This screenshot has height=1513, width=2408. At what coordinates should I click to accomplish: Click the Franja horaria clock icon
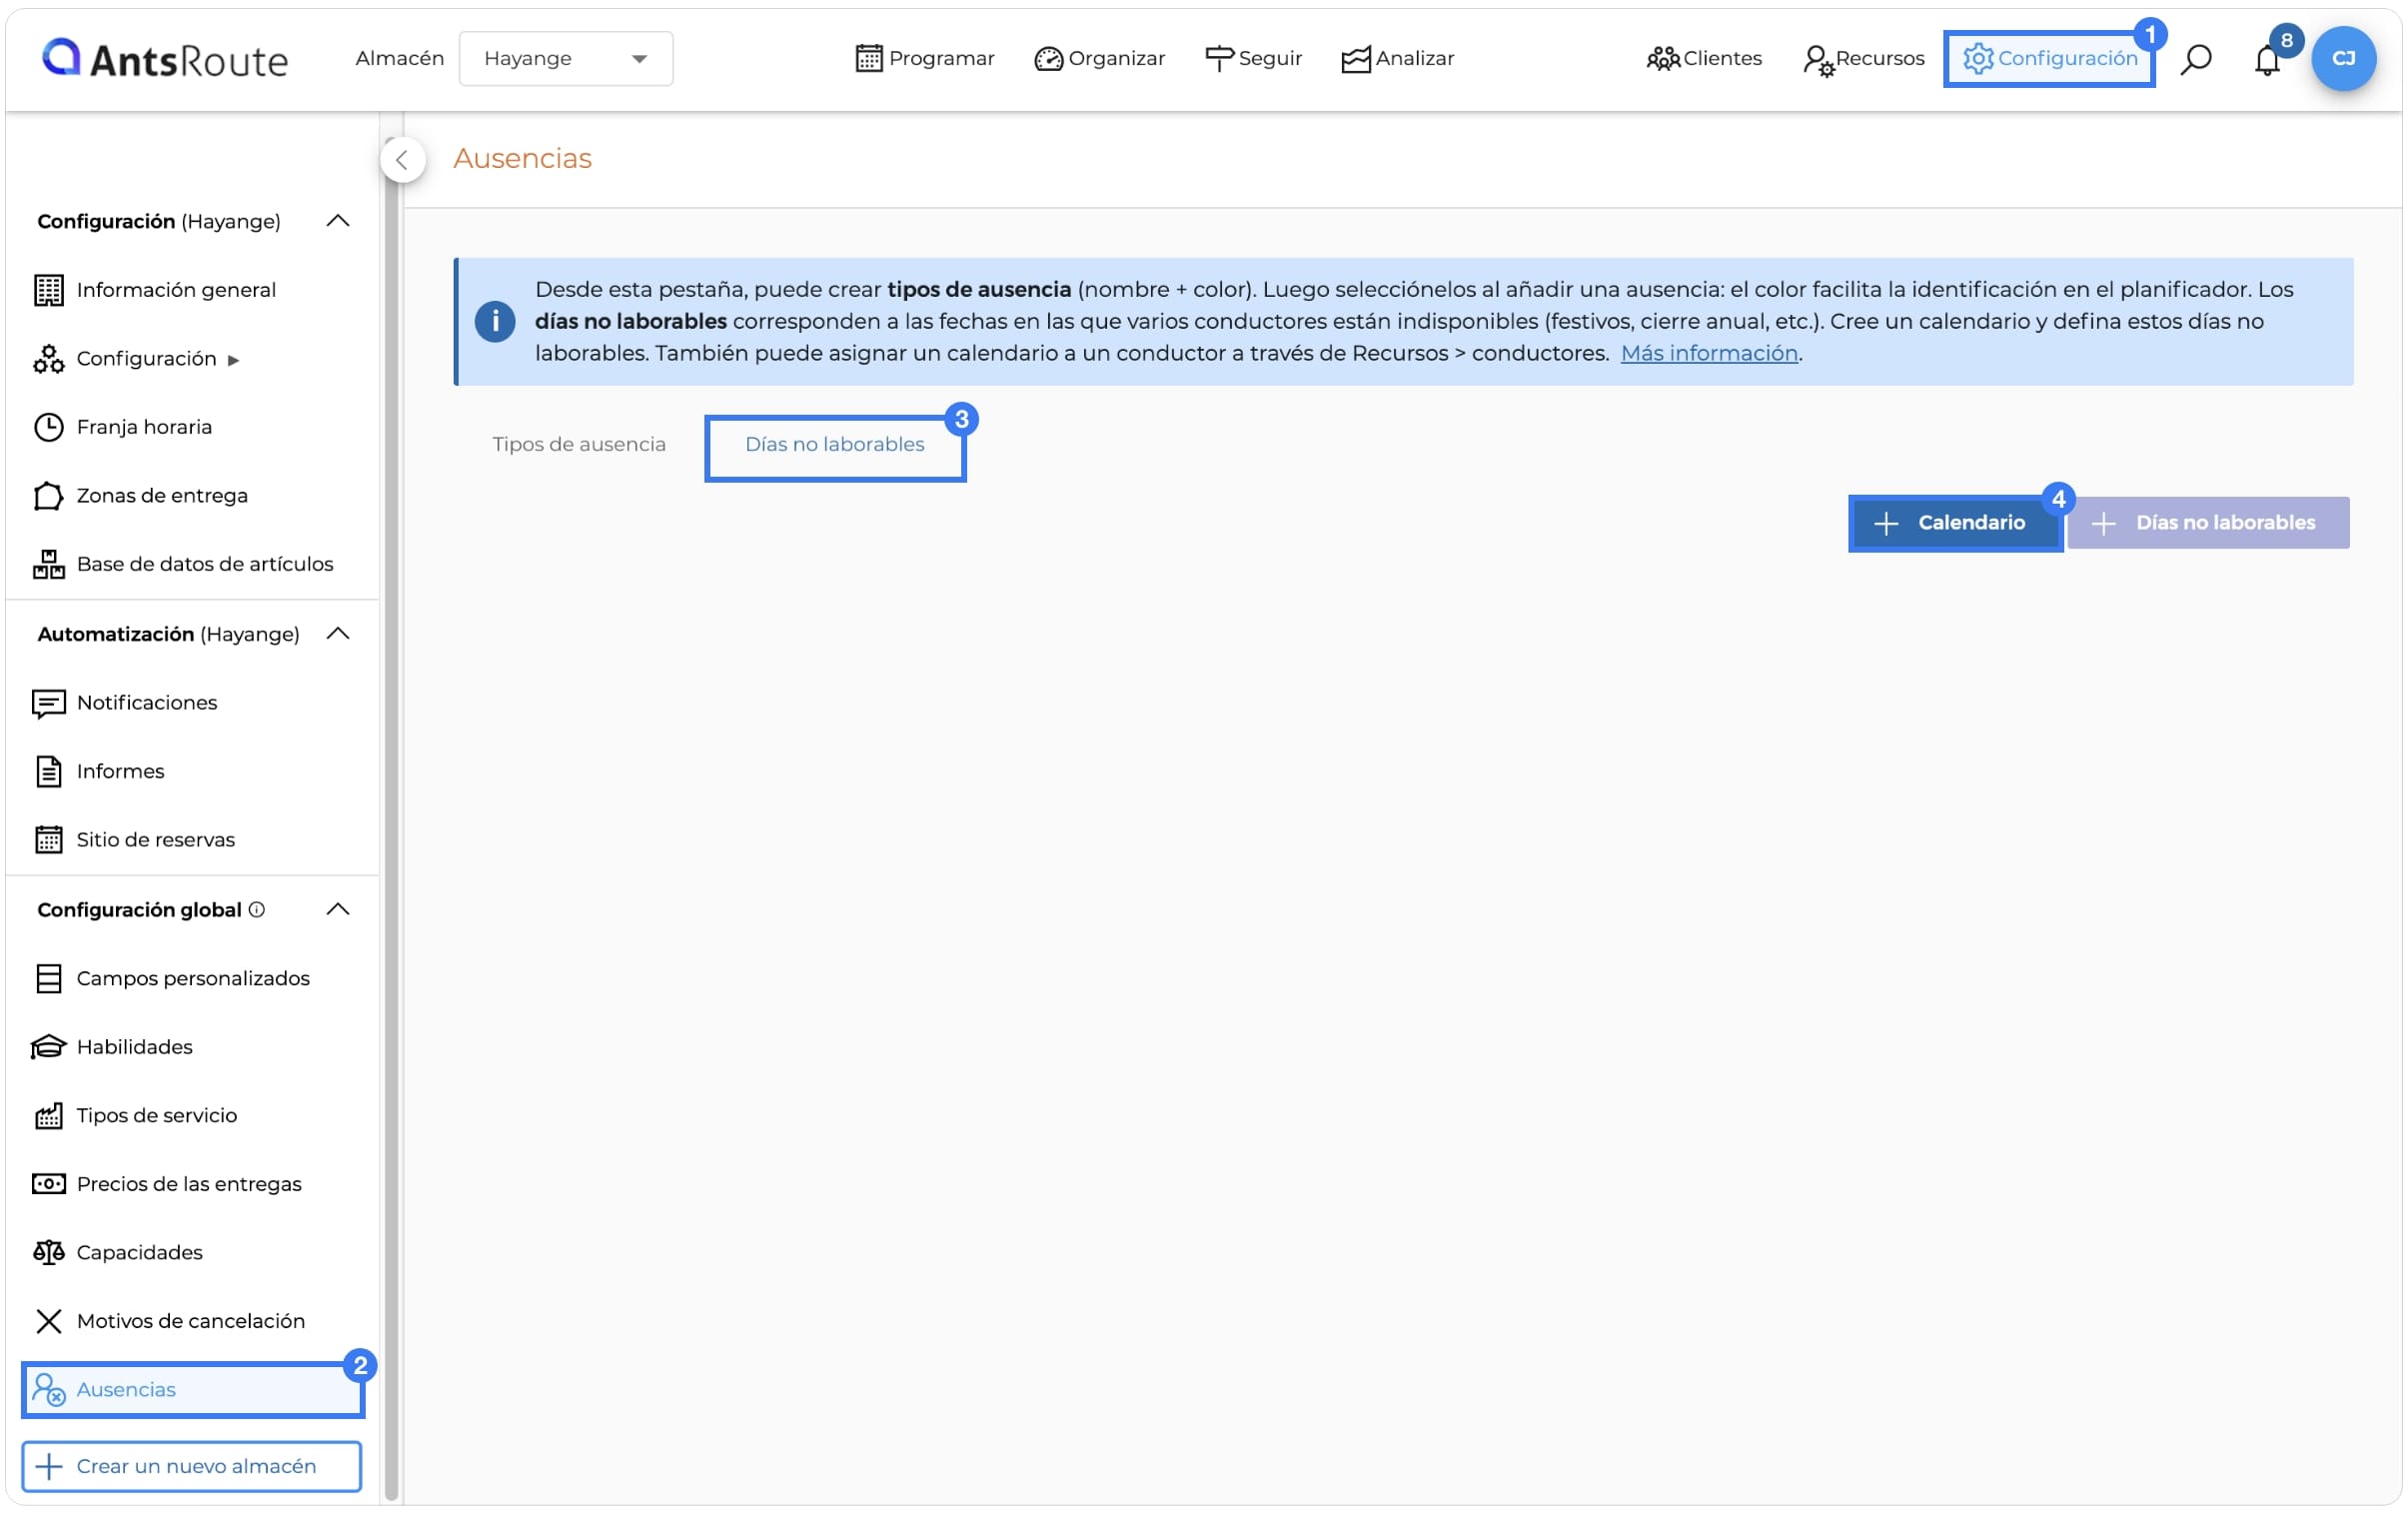pos(48,427)
